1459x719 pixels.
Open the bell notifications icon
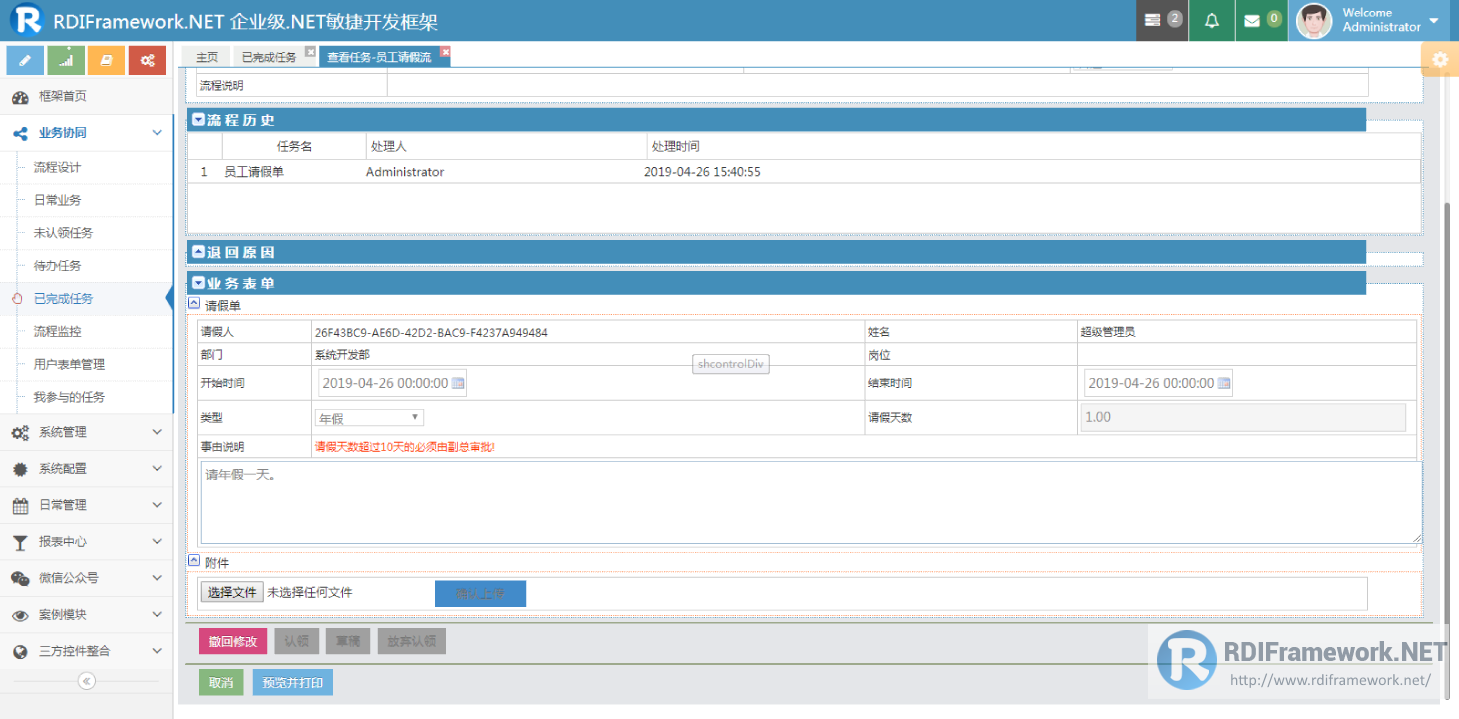pyautogui.click(x=1212, y=20)
